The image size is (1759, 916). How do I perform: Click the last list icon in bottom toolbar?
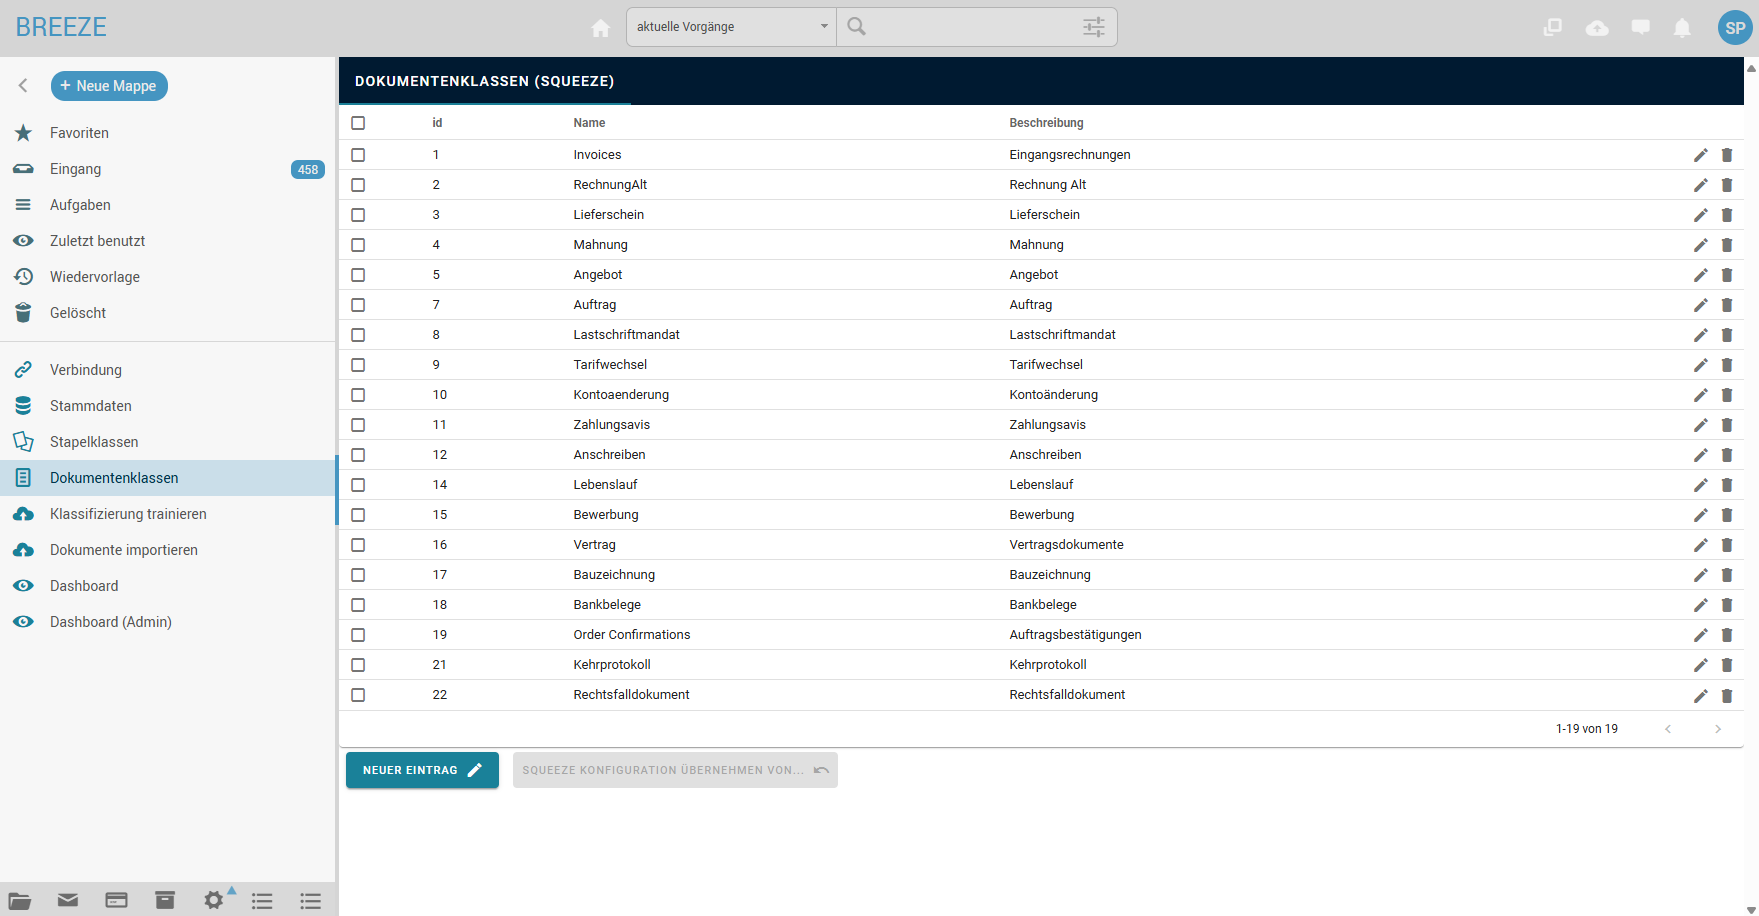[x=311, y=901]
